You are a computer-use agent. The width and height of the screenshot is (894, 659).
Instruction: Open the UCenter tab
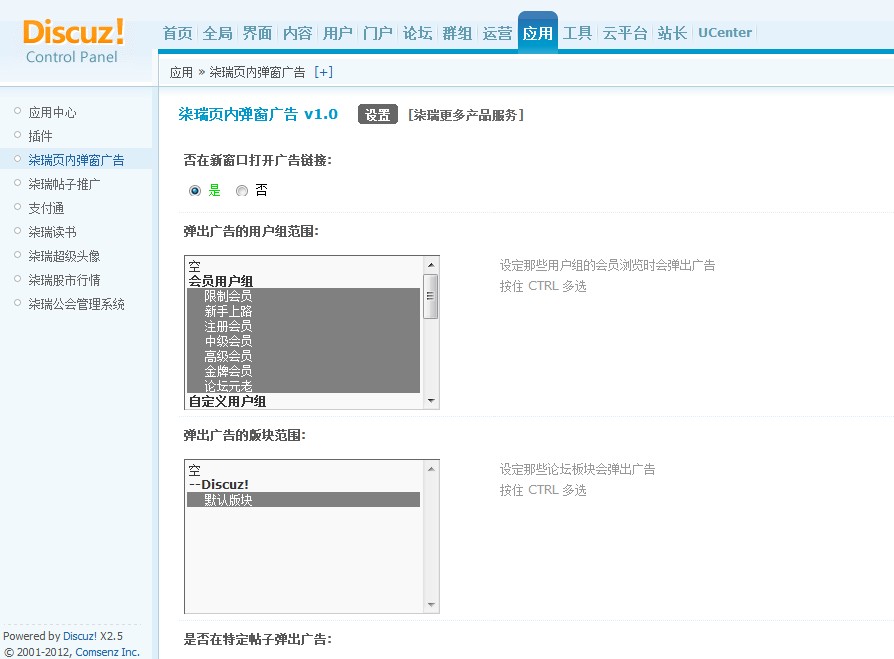[x=725, y=32]
